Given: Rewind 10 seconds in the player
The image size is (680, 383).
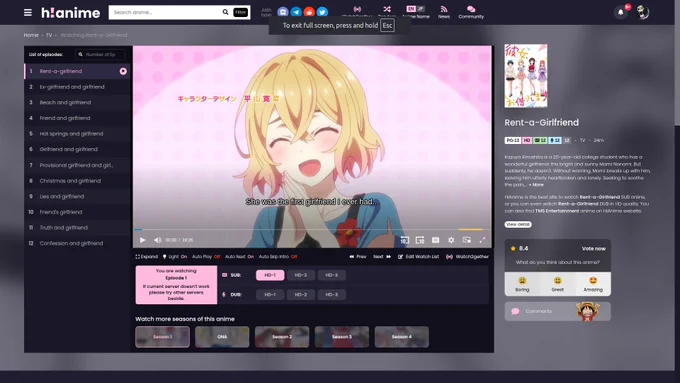Looking at the screenshot, I should [x=404, y=240].
